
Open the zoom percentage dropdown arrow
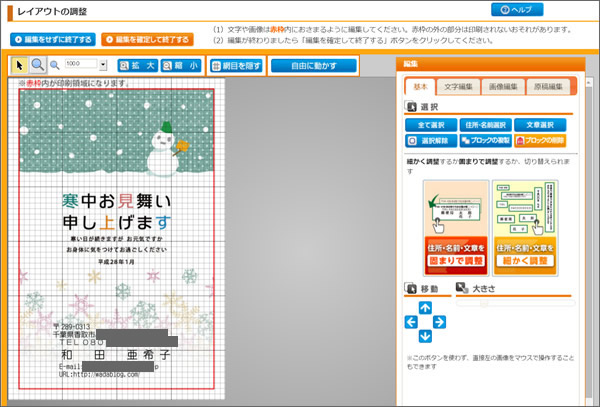pyautogui.click(x=103, y=65)
